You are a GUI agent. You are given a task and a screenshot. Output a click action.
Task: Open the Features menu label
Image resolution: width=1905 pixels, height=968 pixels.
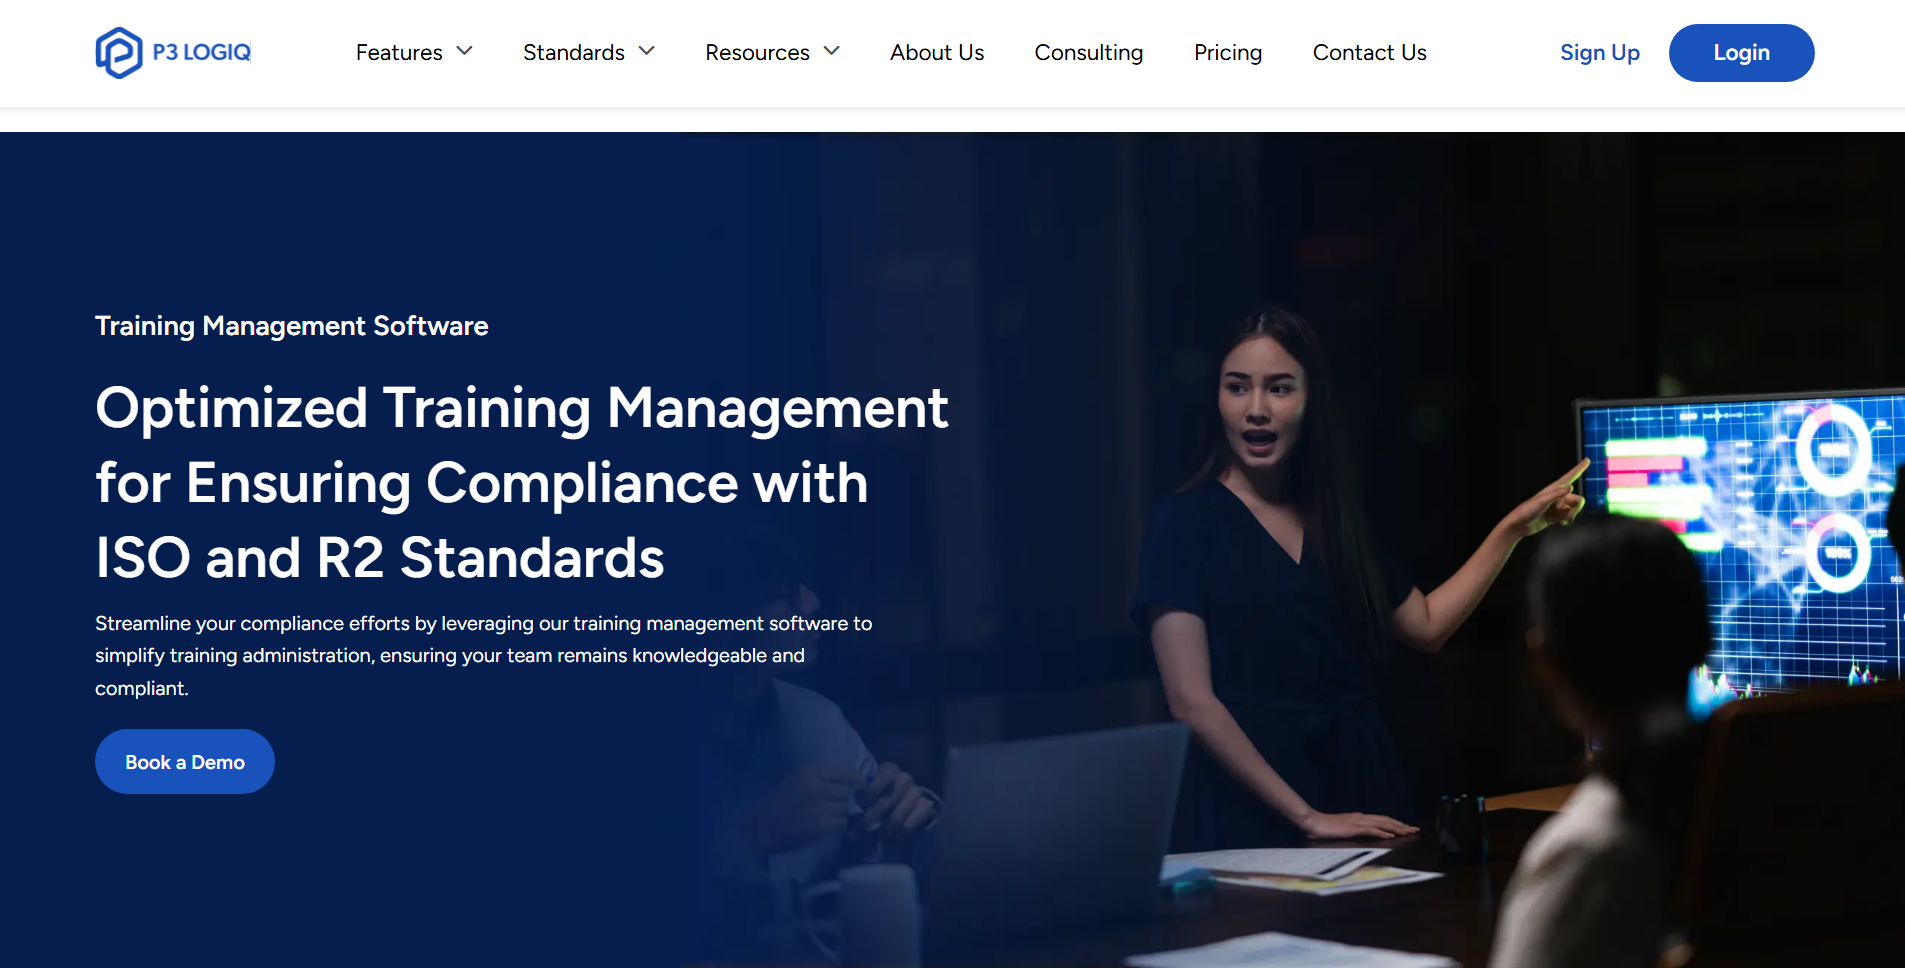coord(399,52)
